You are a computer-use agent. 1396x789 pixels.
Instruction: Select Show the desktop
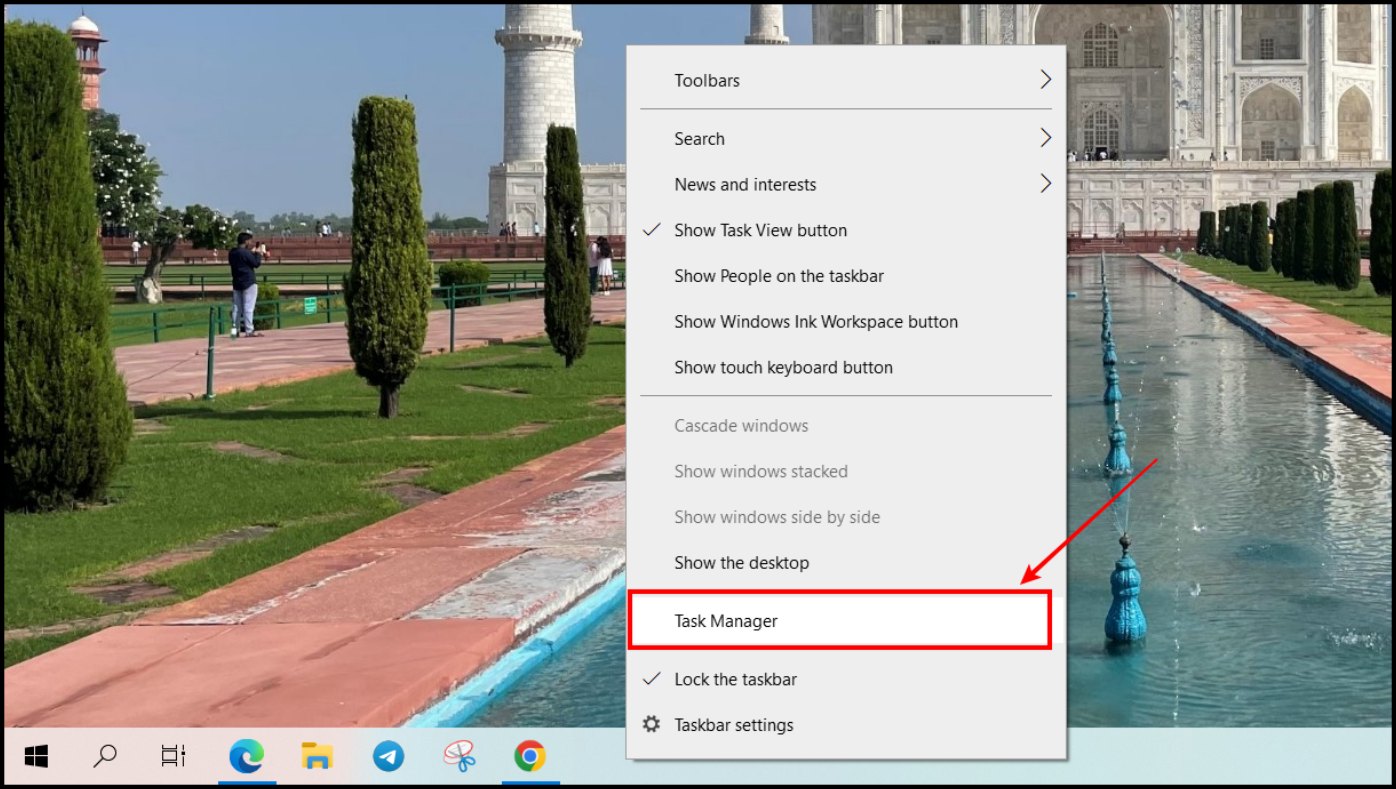(846, 563)
